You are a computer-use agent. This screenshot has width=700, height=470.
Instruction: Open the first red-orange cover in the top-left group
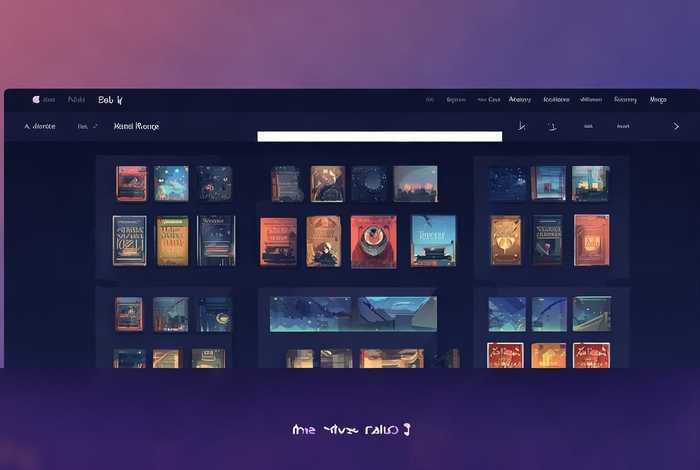pos(131,183)
